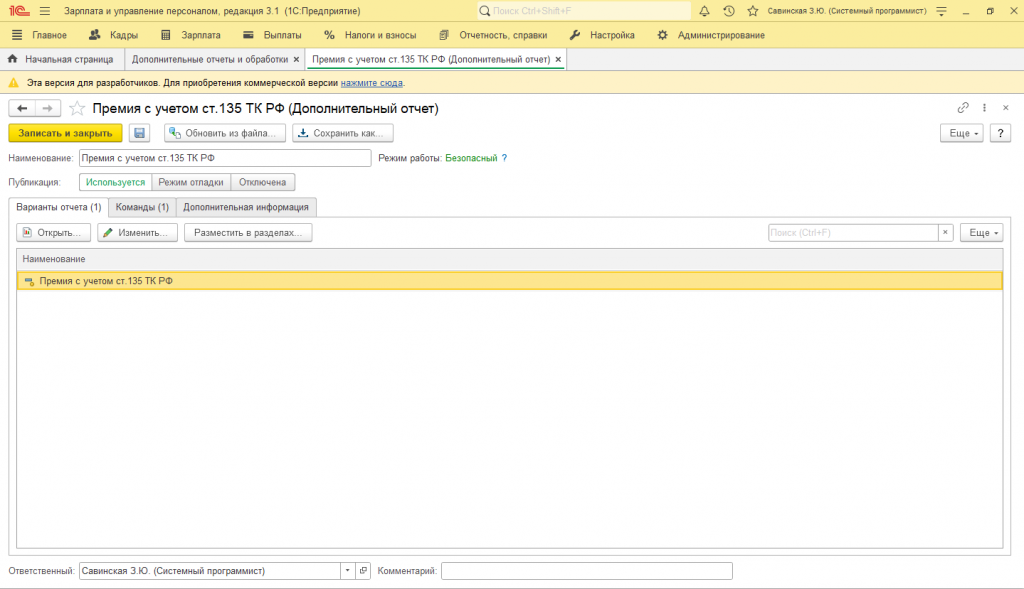Expand Еще dropdown next to search
This screenshot has width=1024, height=589.
tap(981, 232)
